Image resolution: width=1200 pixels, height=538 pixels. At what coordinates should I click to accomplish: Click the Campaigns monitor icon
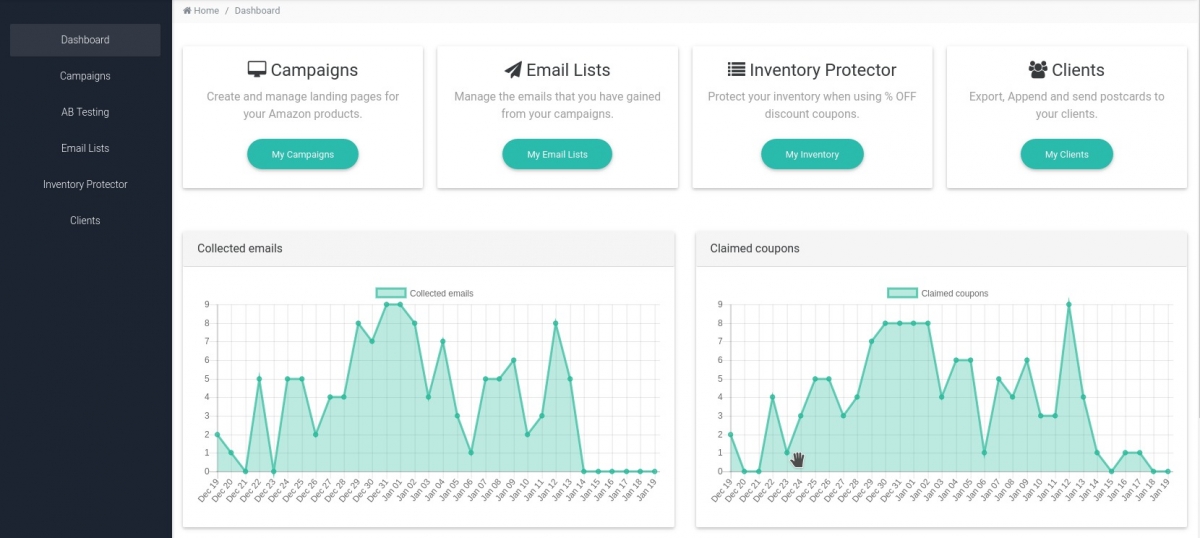(x=257, y=70)
